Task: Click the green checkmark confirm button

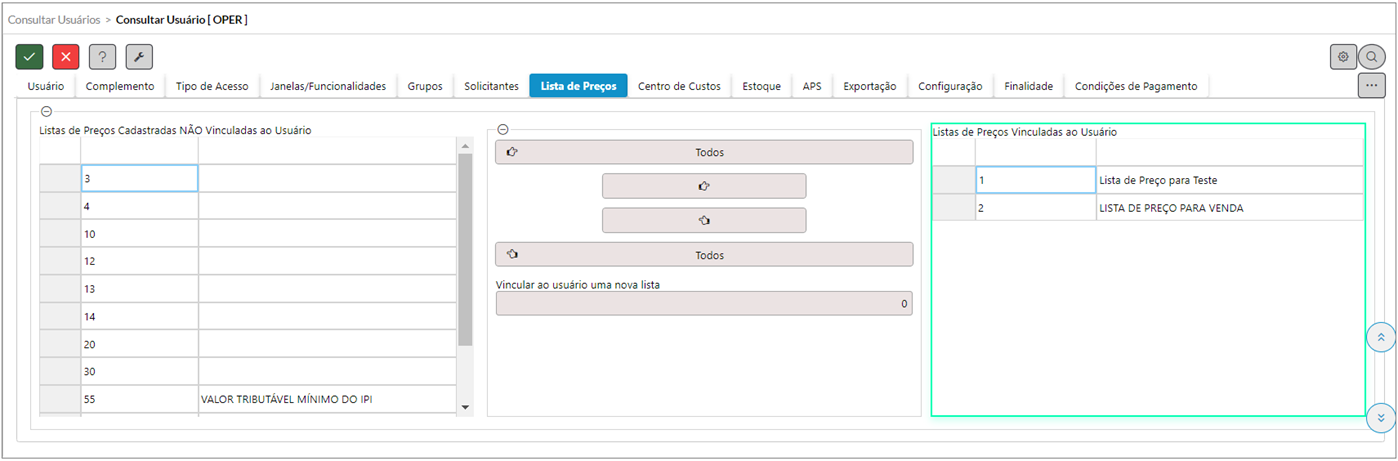Action: click(29, 57)
